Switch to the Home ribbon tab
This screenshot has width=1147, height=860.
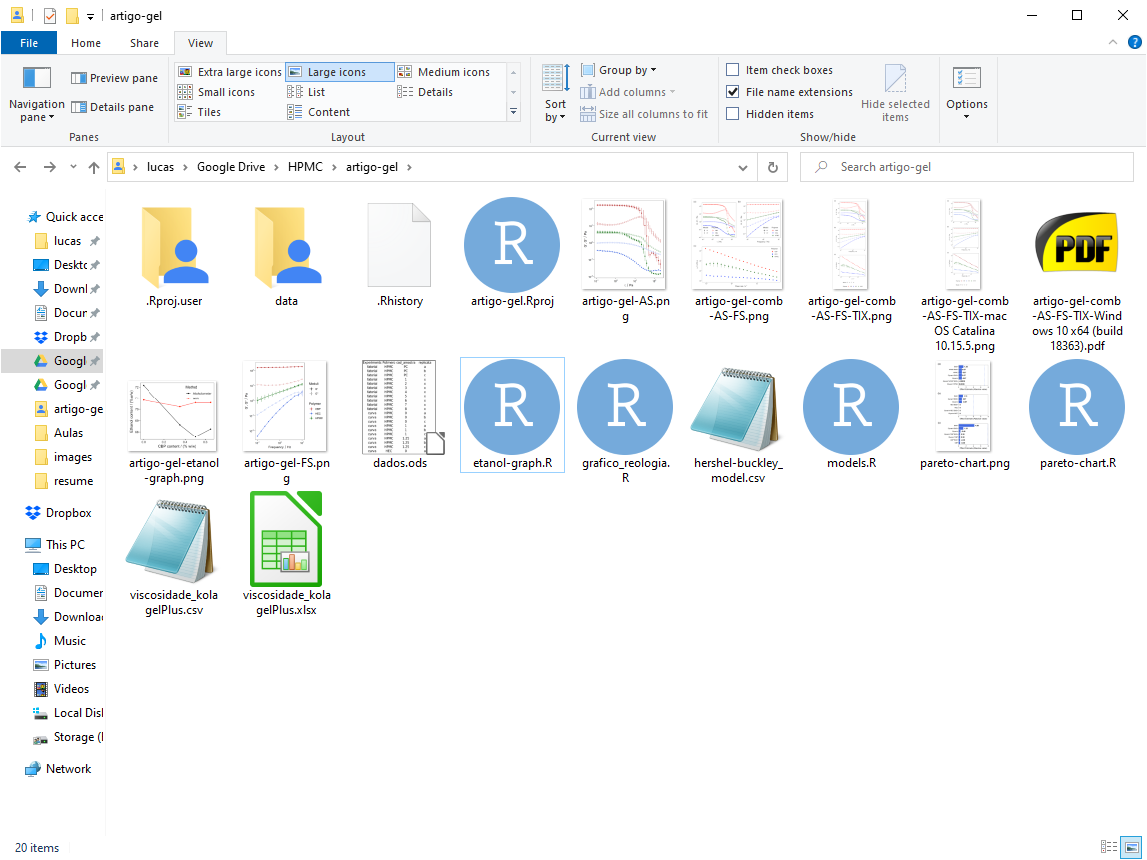click(86, 43)
